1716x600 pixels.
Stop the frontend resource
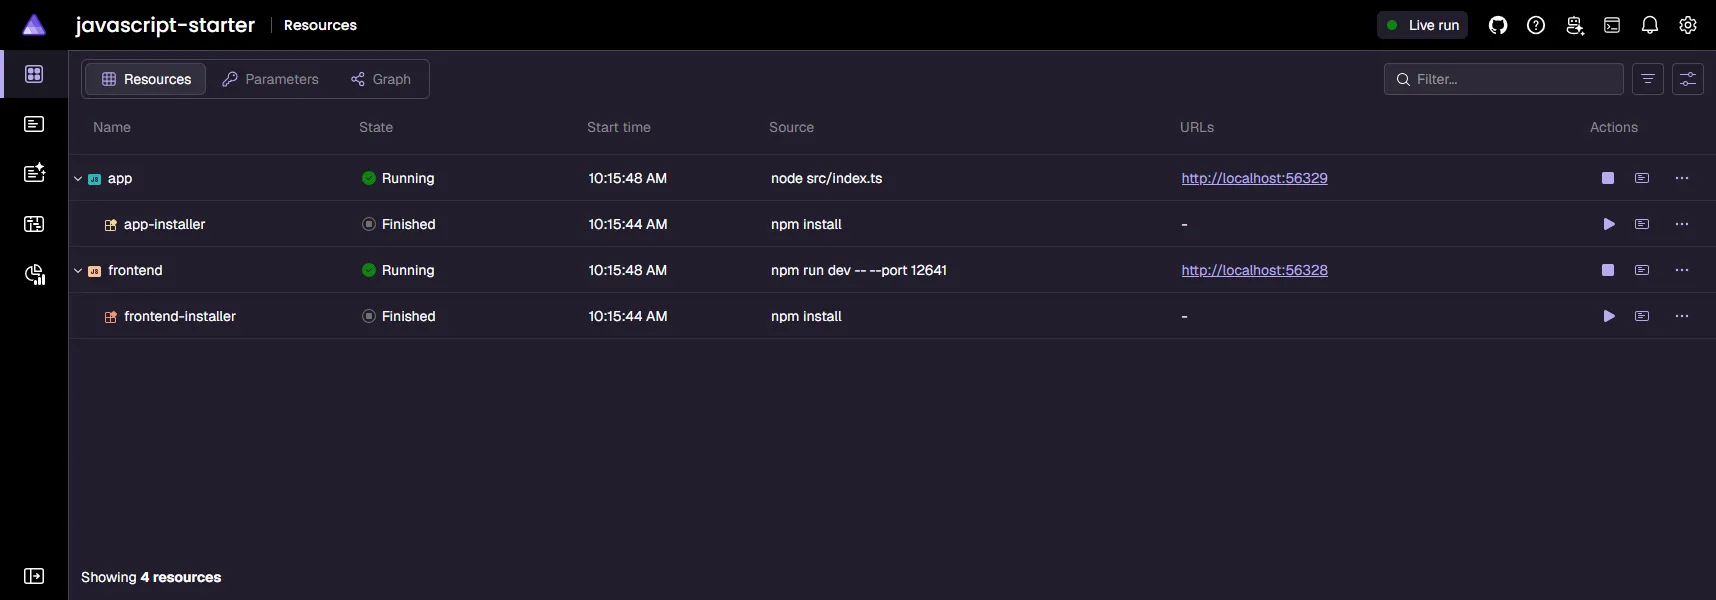[1608, 270]
